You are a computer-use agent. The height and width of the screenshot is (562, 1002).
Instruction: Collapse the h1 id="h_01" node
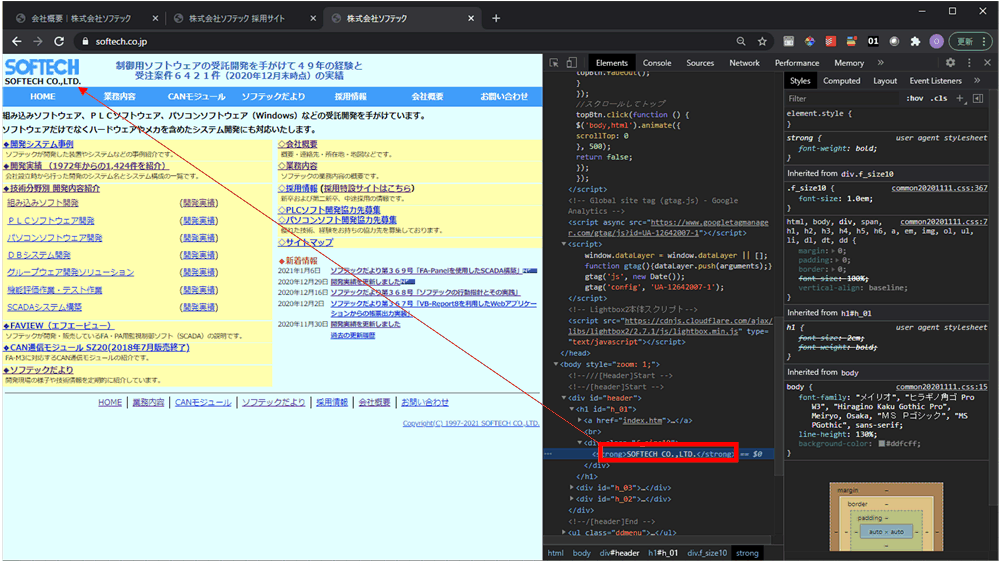coord(571,409)
